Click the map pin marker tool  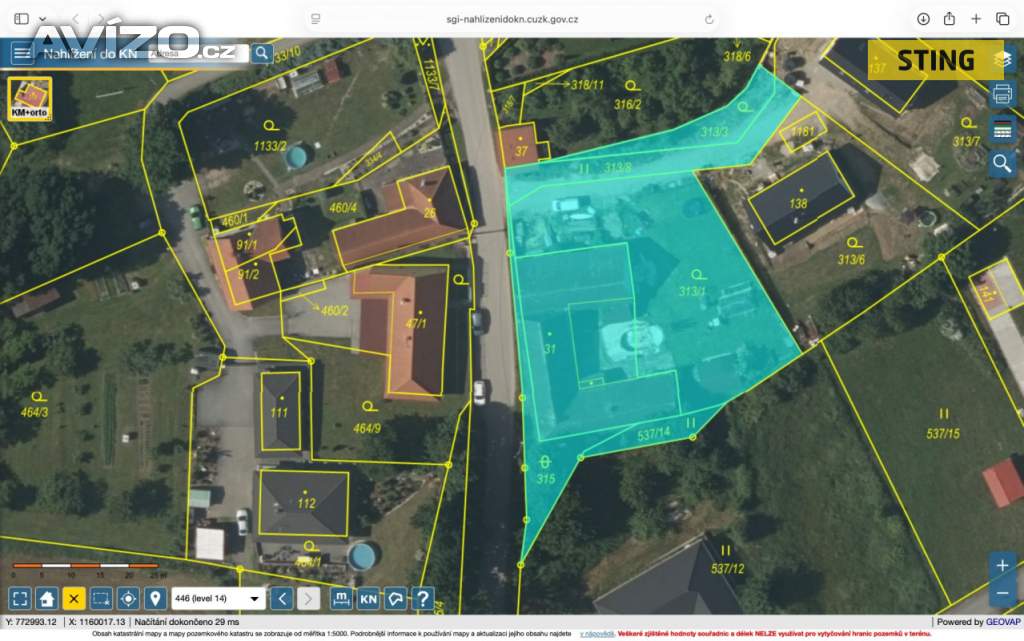155,598
